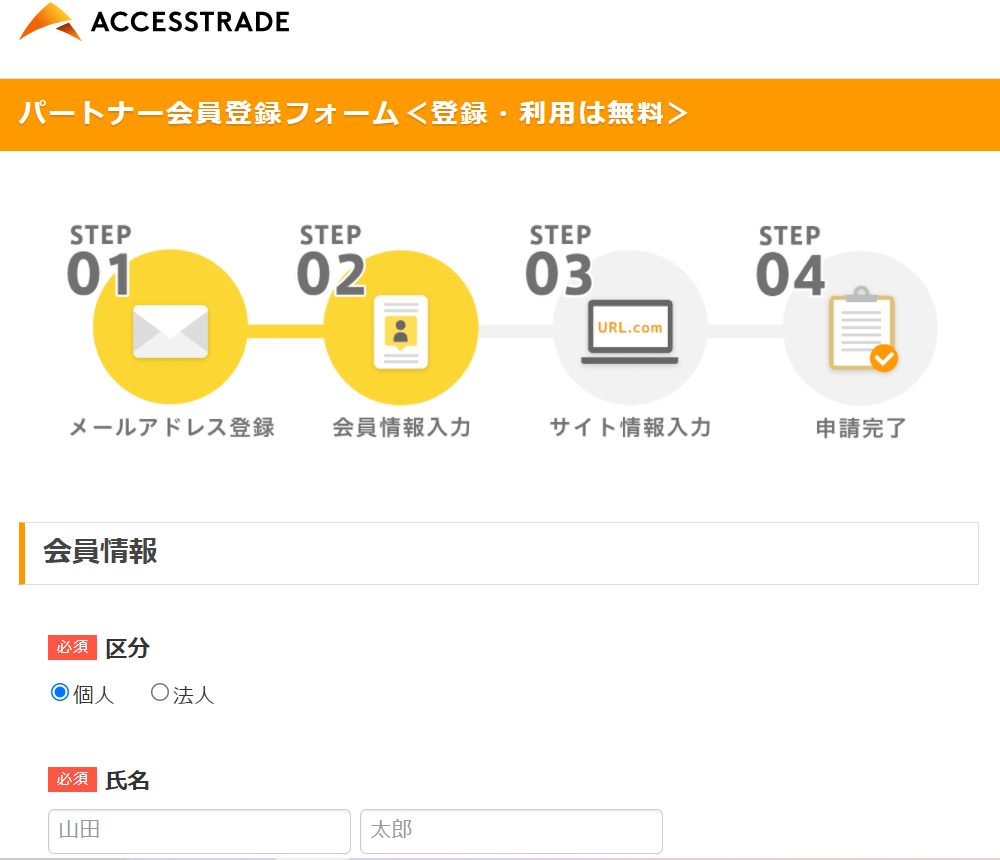1000x860 pixels.
Task: Select the 法人 radio button
Action: [159, 692]
